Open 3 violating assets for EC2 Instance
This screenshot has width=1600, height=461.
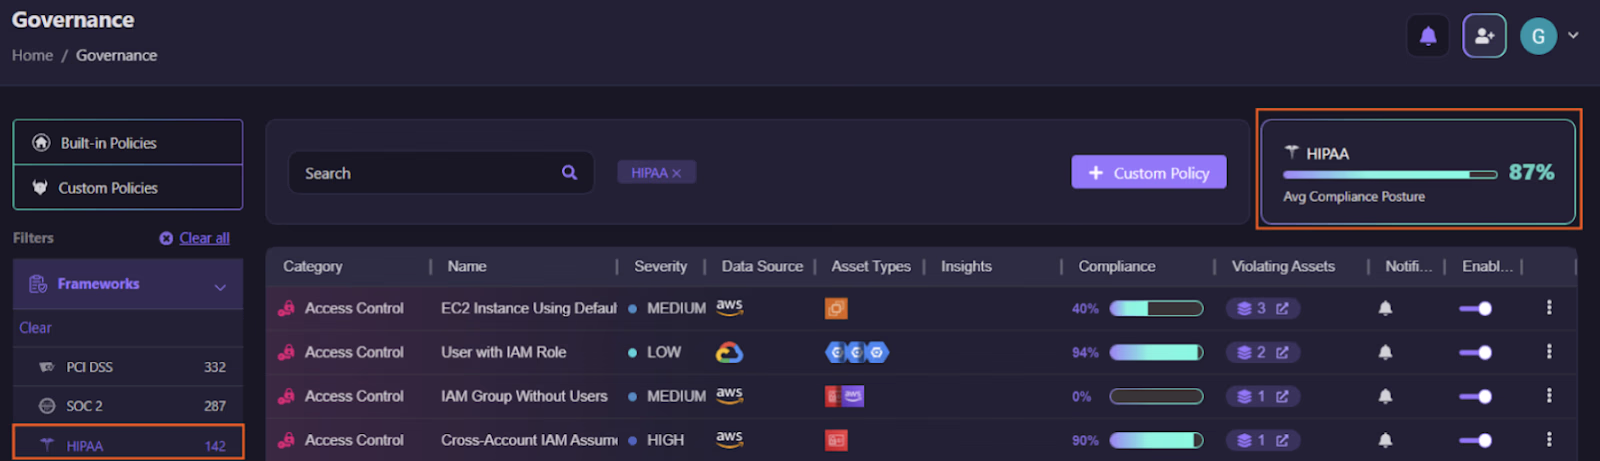(x=1263, y=308)
